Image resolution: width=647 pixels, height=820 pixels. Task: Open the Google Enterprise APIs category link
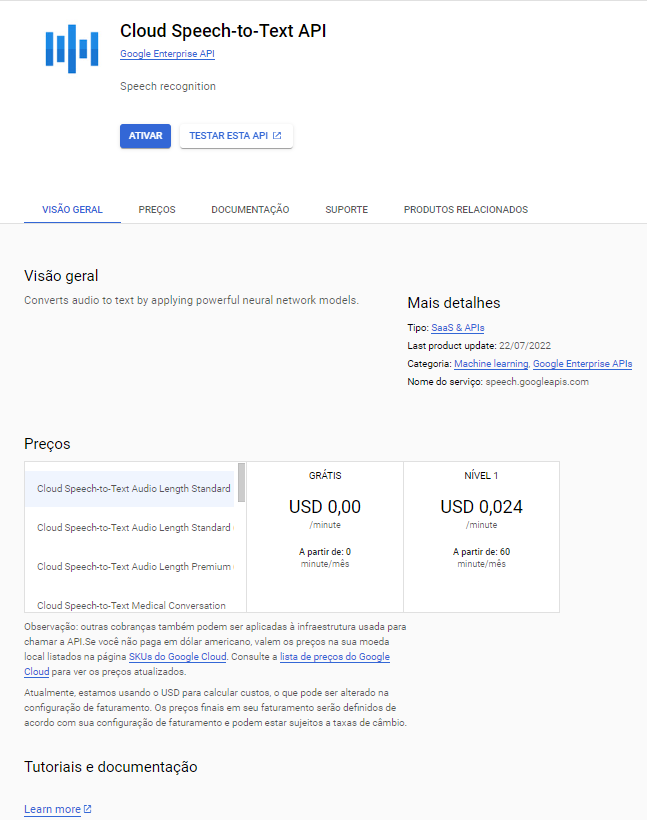pyautogui.click(x=582, y=364)
